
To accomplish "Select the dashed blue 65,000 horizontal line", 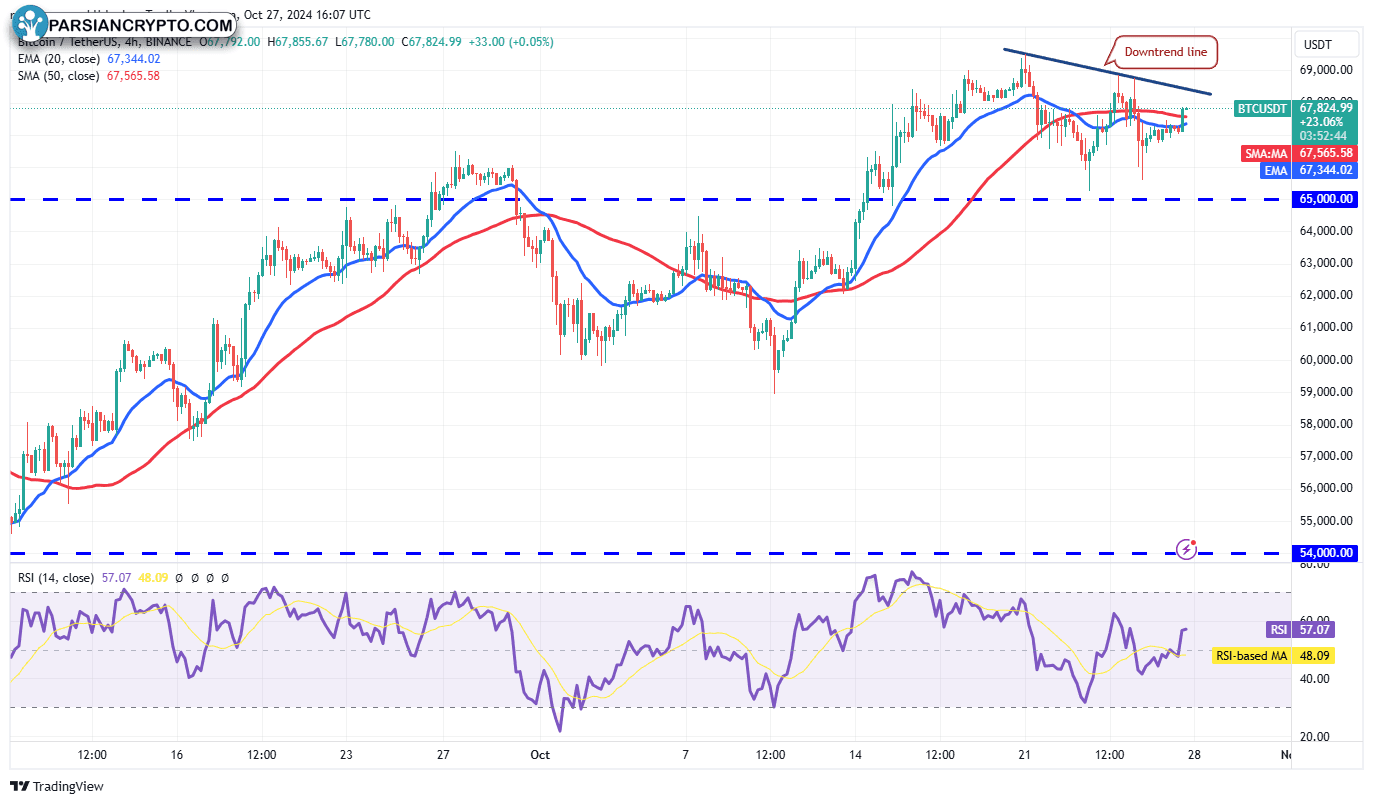I will click(650, 199).
